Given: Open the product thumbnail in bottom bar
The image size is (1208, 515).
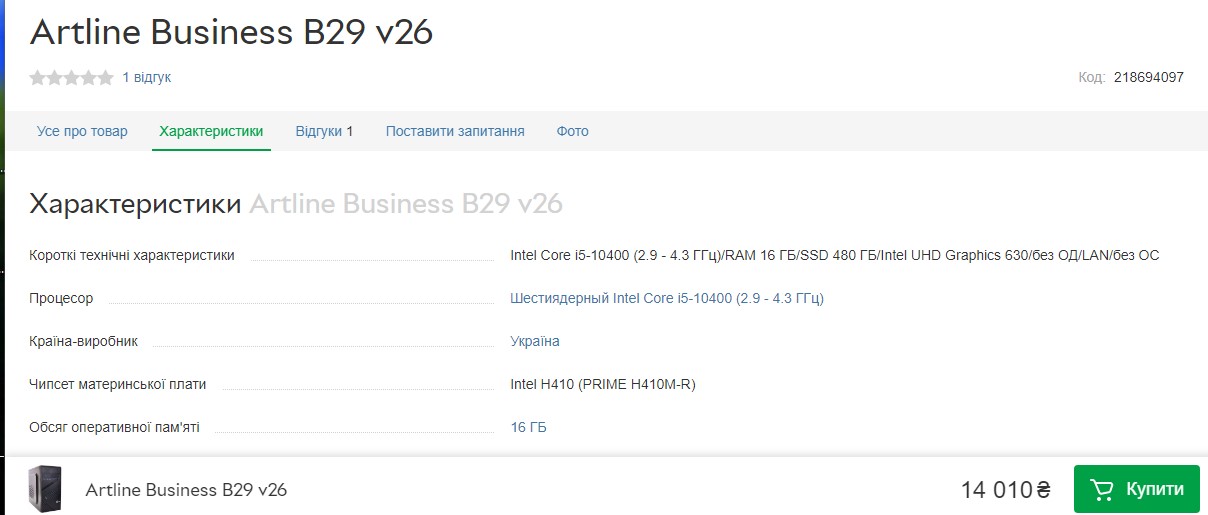Looking at the screenshot, I should 45,489.
